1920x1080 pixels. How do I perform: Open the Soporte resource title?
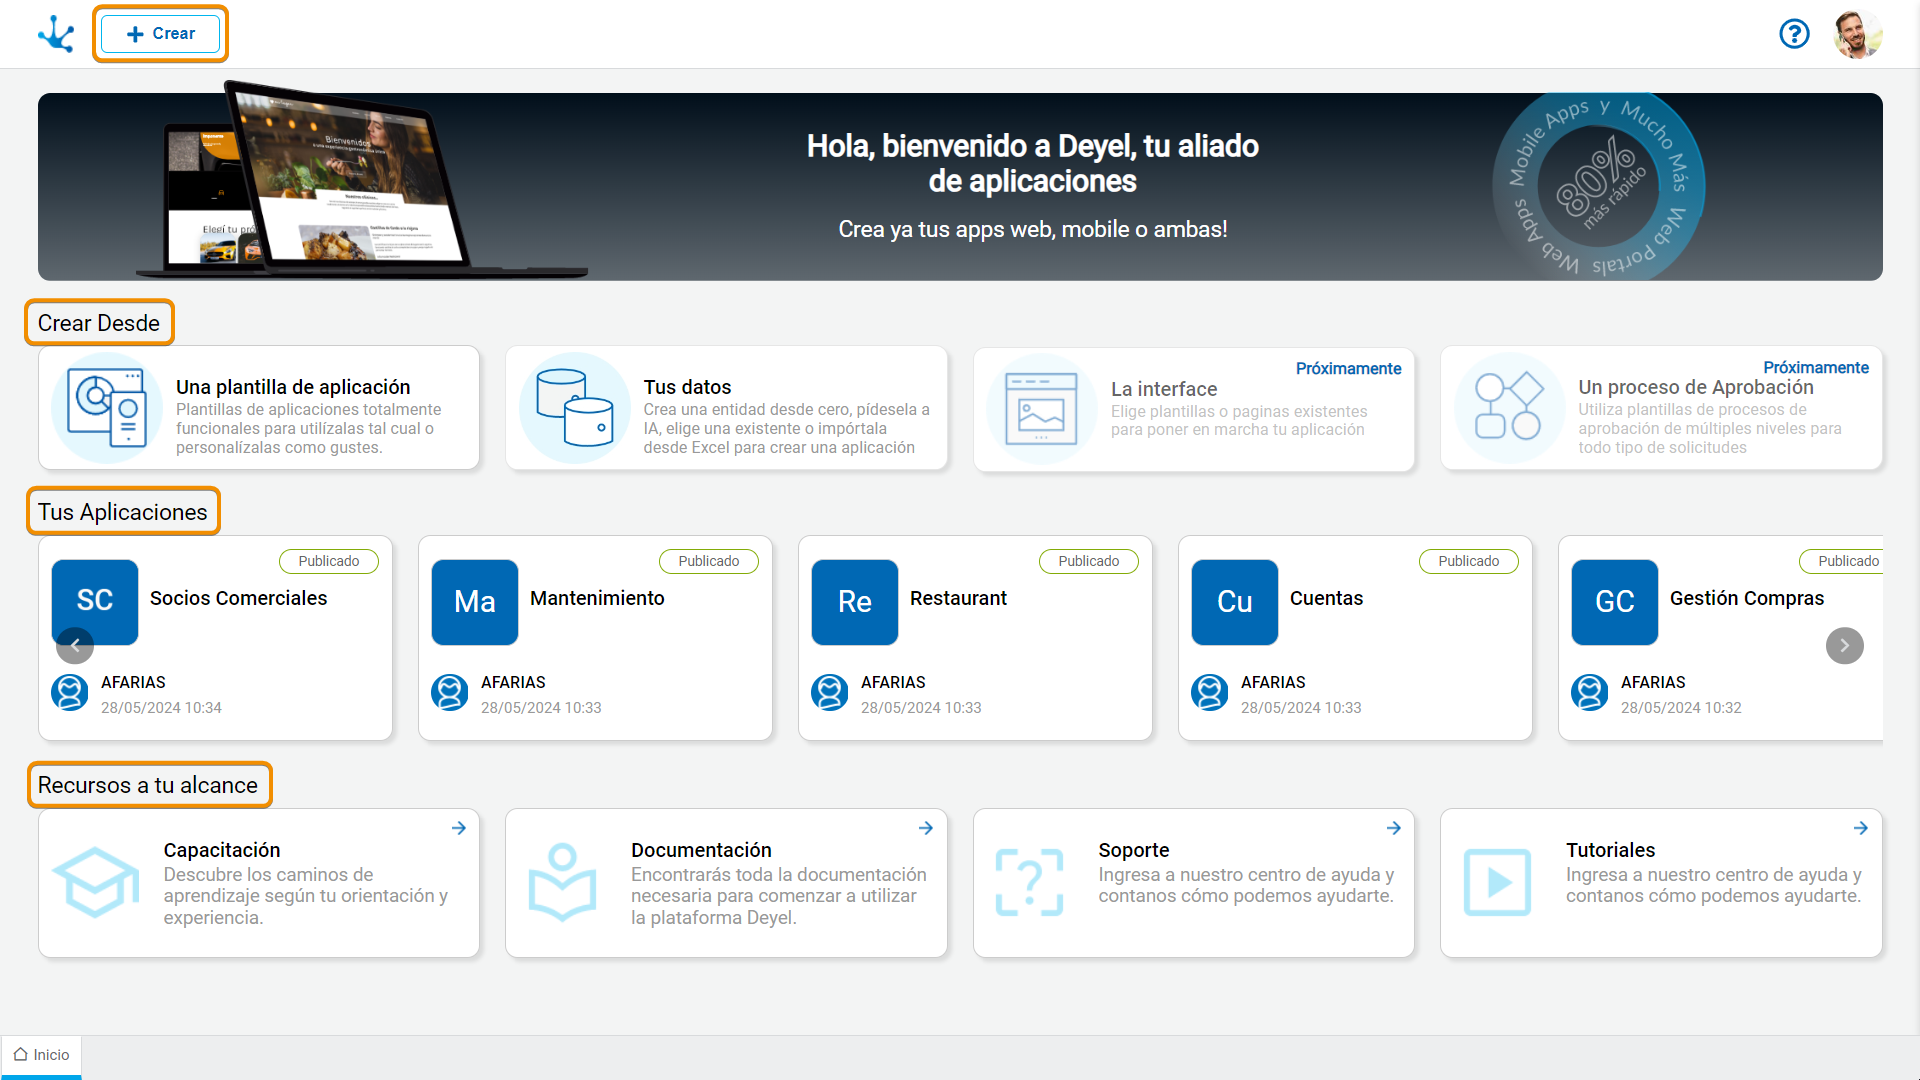click(1134, 850)
